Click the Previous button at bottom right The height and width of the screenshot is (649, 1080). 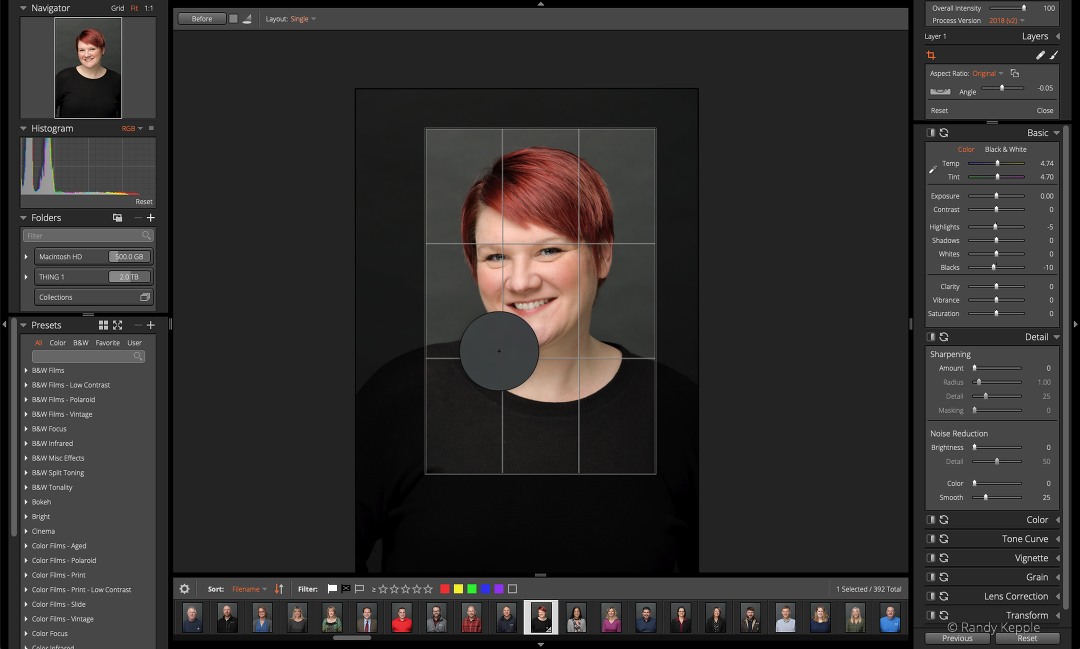click(x=957, y=637)
